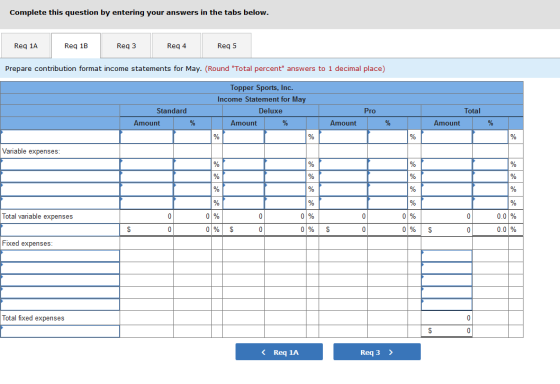Open first row label dropdown above Variable expenses

pyautogui.click(x=60, y=137)
